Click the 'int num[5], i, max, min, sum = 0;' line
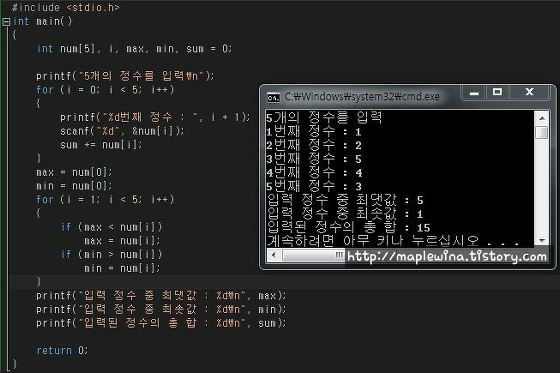This screenshot has height=373, width=560. click(134, 49)
